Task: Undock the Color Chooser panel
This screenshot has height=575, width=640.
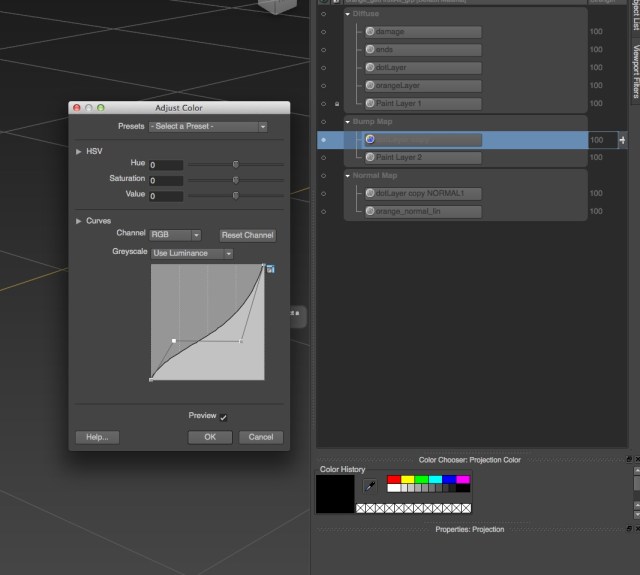Action: pos(628,460)
